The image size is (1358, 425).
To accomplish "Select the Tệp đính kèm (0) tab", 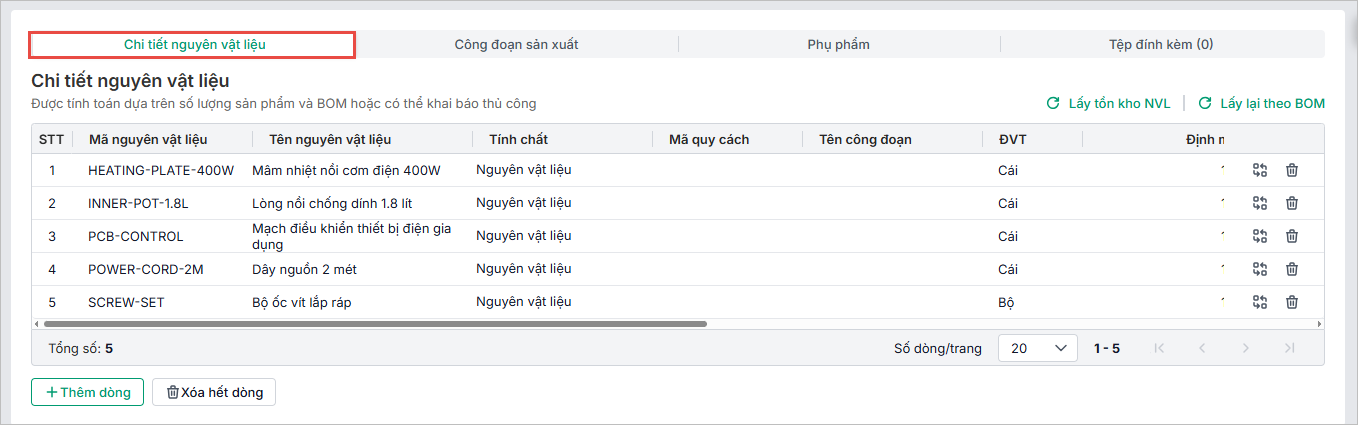I will coord(1161,44).
